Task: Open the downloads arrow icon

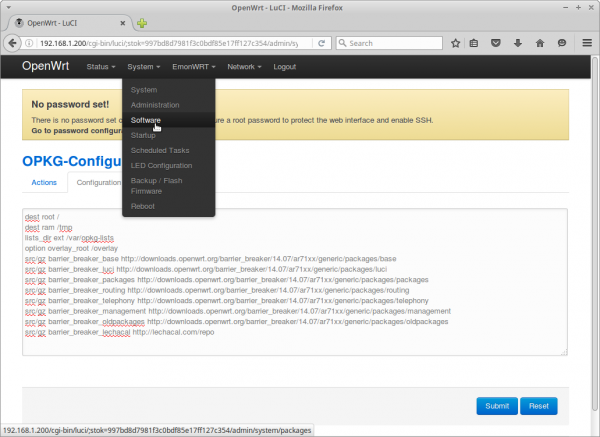Action: (518, 43)
